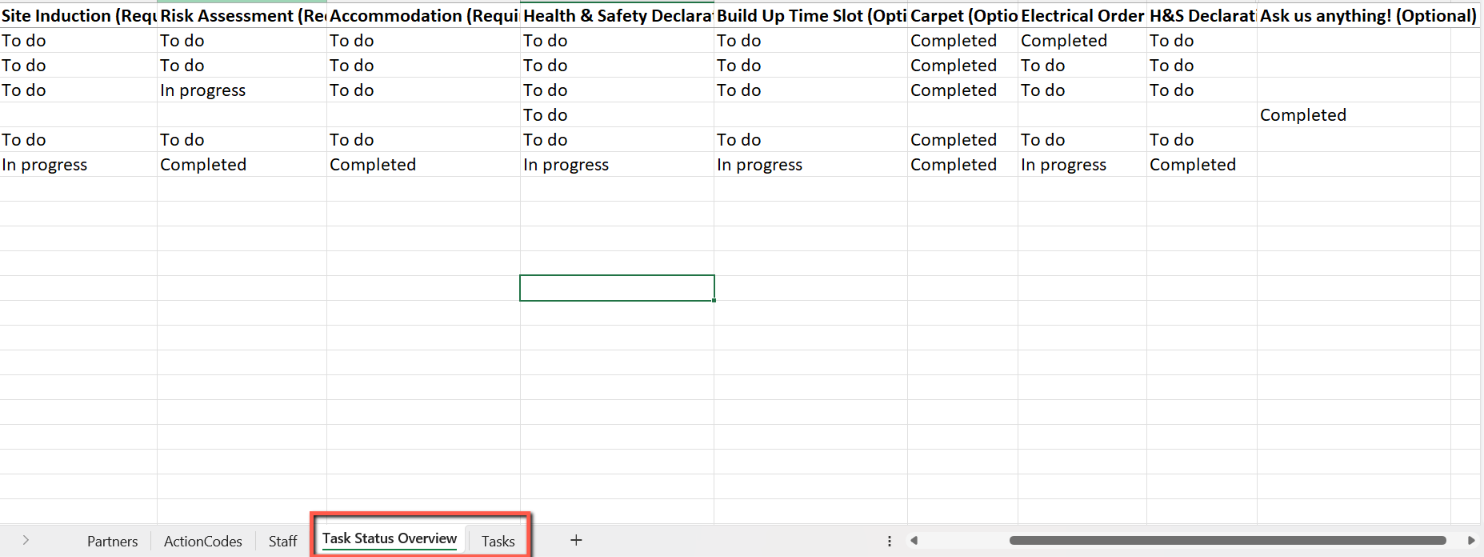Select Completed cell in last Risk Assessment row
1484x557 pixels.
coord(242,165)
